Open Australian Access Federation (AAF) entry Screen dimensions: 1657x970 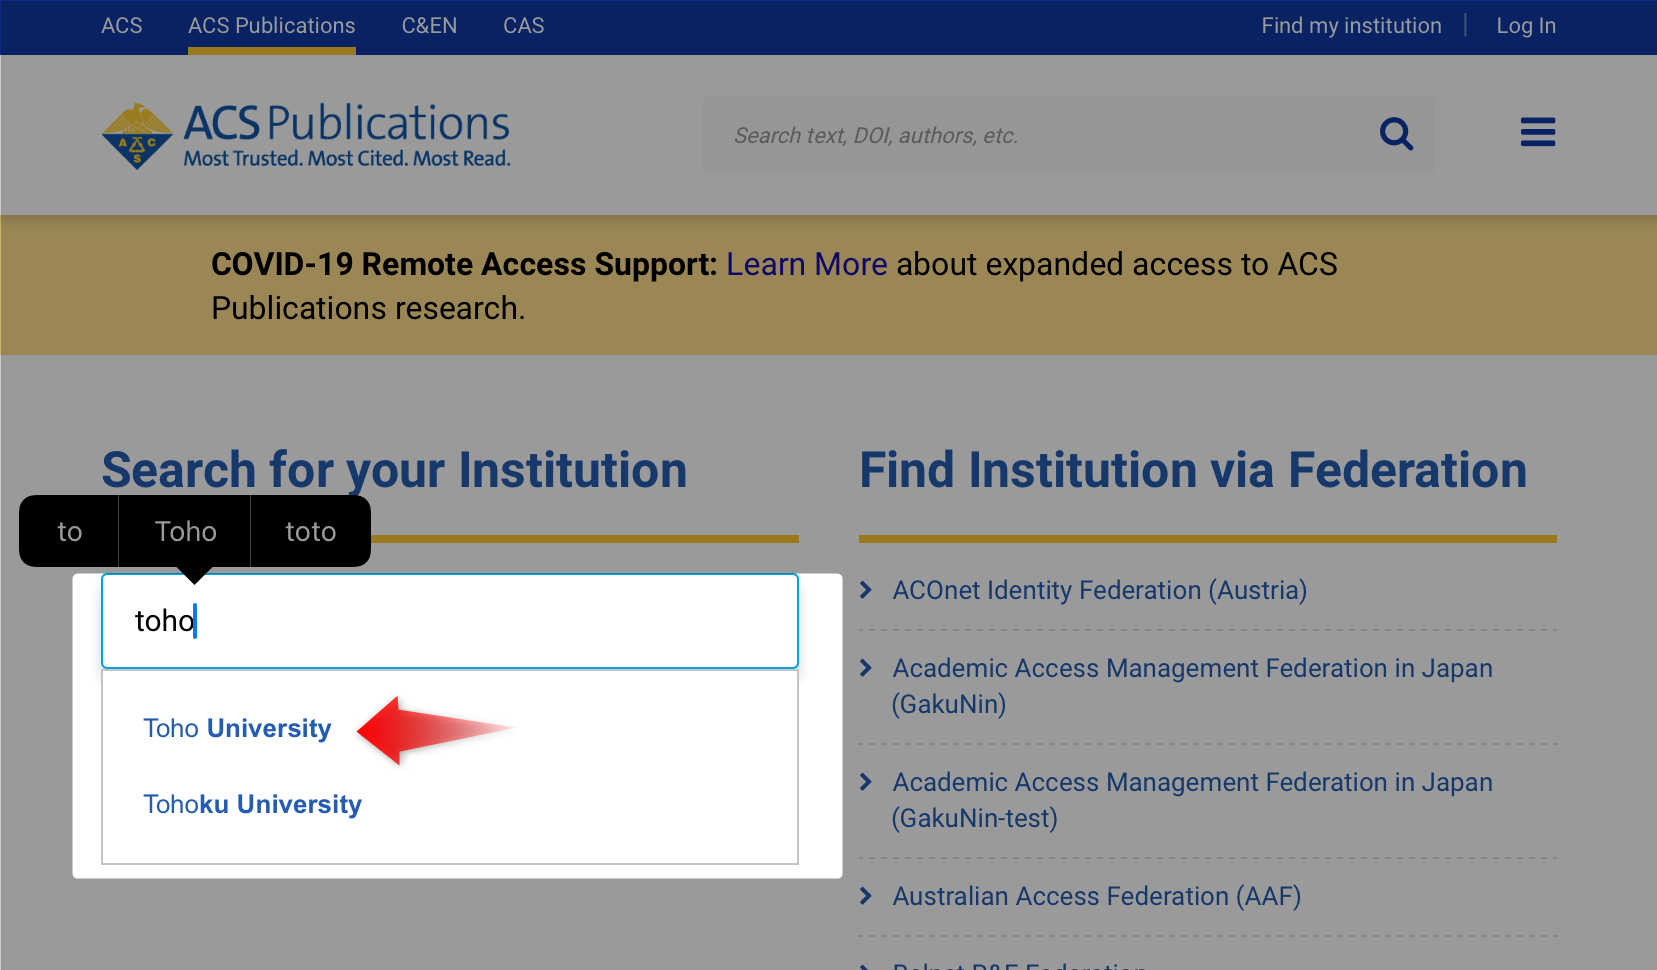coord(1097,896)
